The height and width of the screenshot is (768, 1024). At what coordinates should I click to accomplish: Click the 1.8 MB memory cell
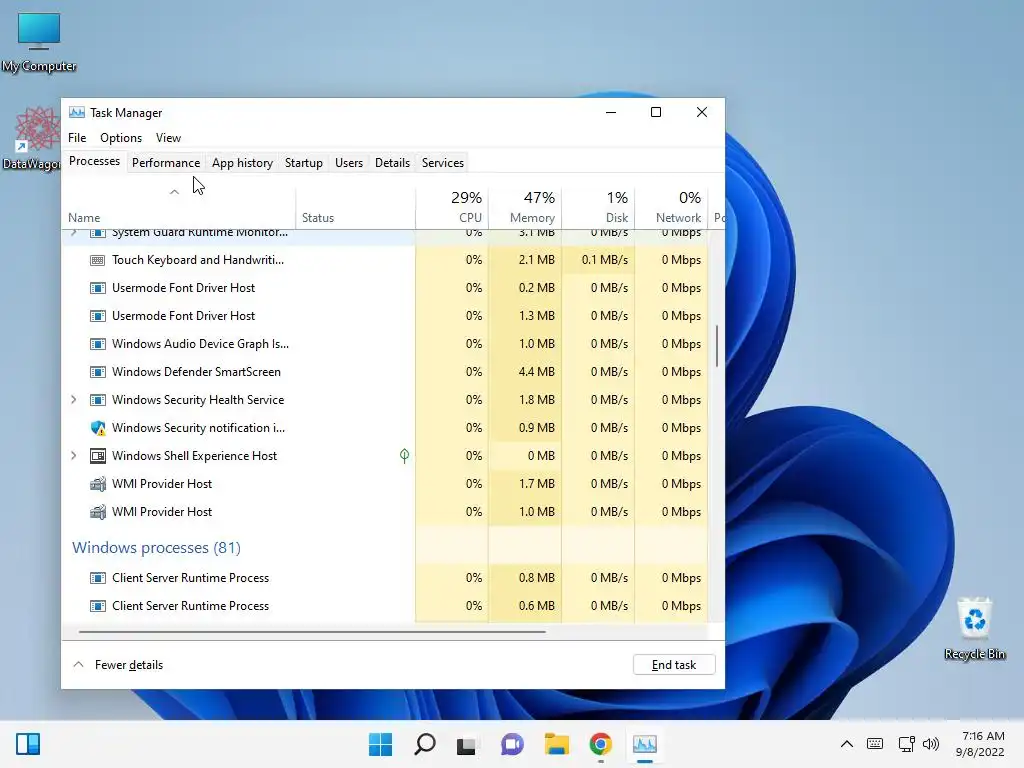click(x=525, y=400)
